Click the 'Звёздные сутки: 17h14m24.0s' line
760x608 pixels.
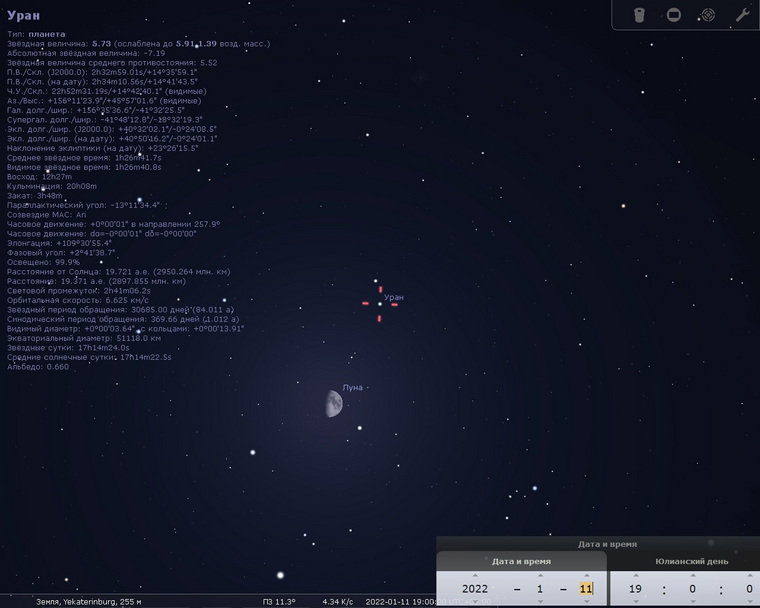68,348
